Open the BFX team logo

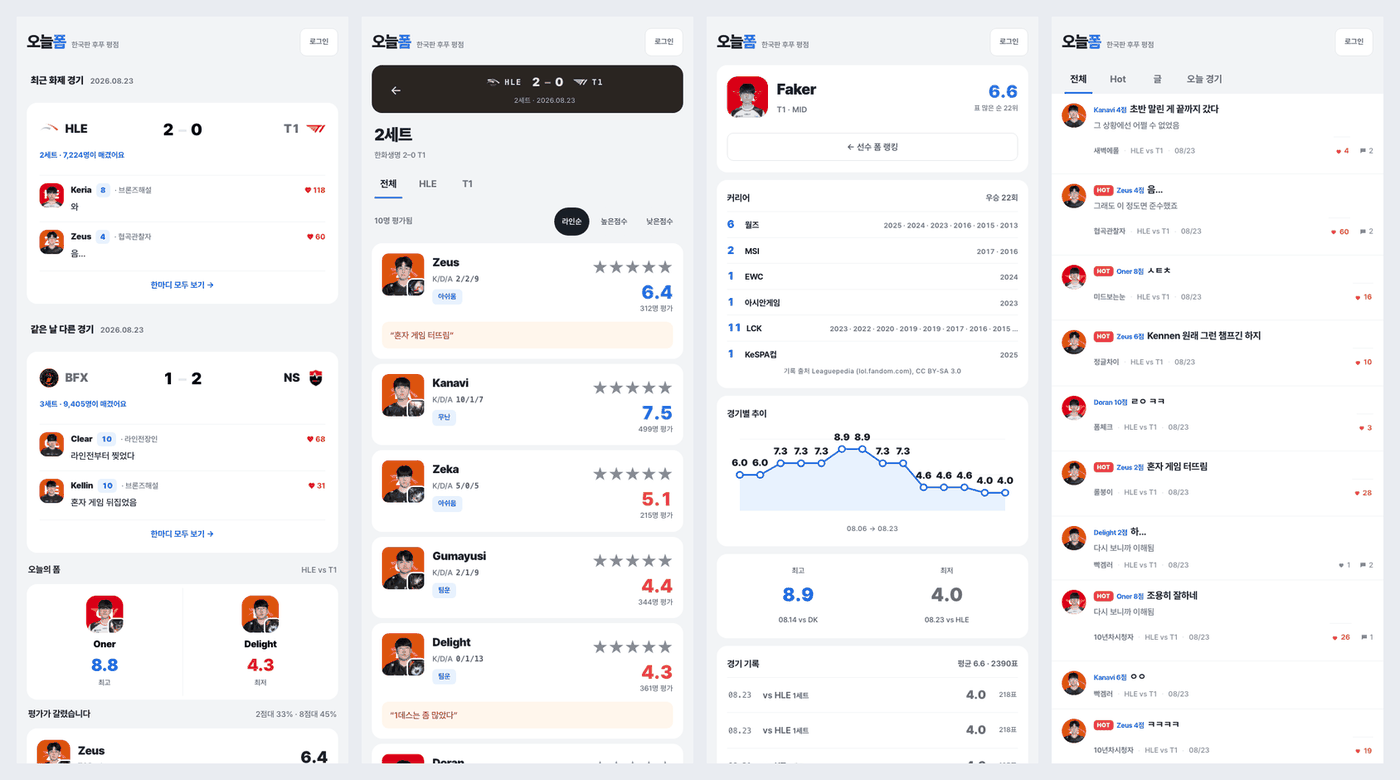(x=49, y=378)
